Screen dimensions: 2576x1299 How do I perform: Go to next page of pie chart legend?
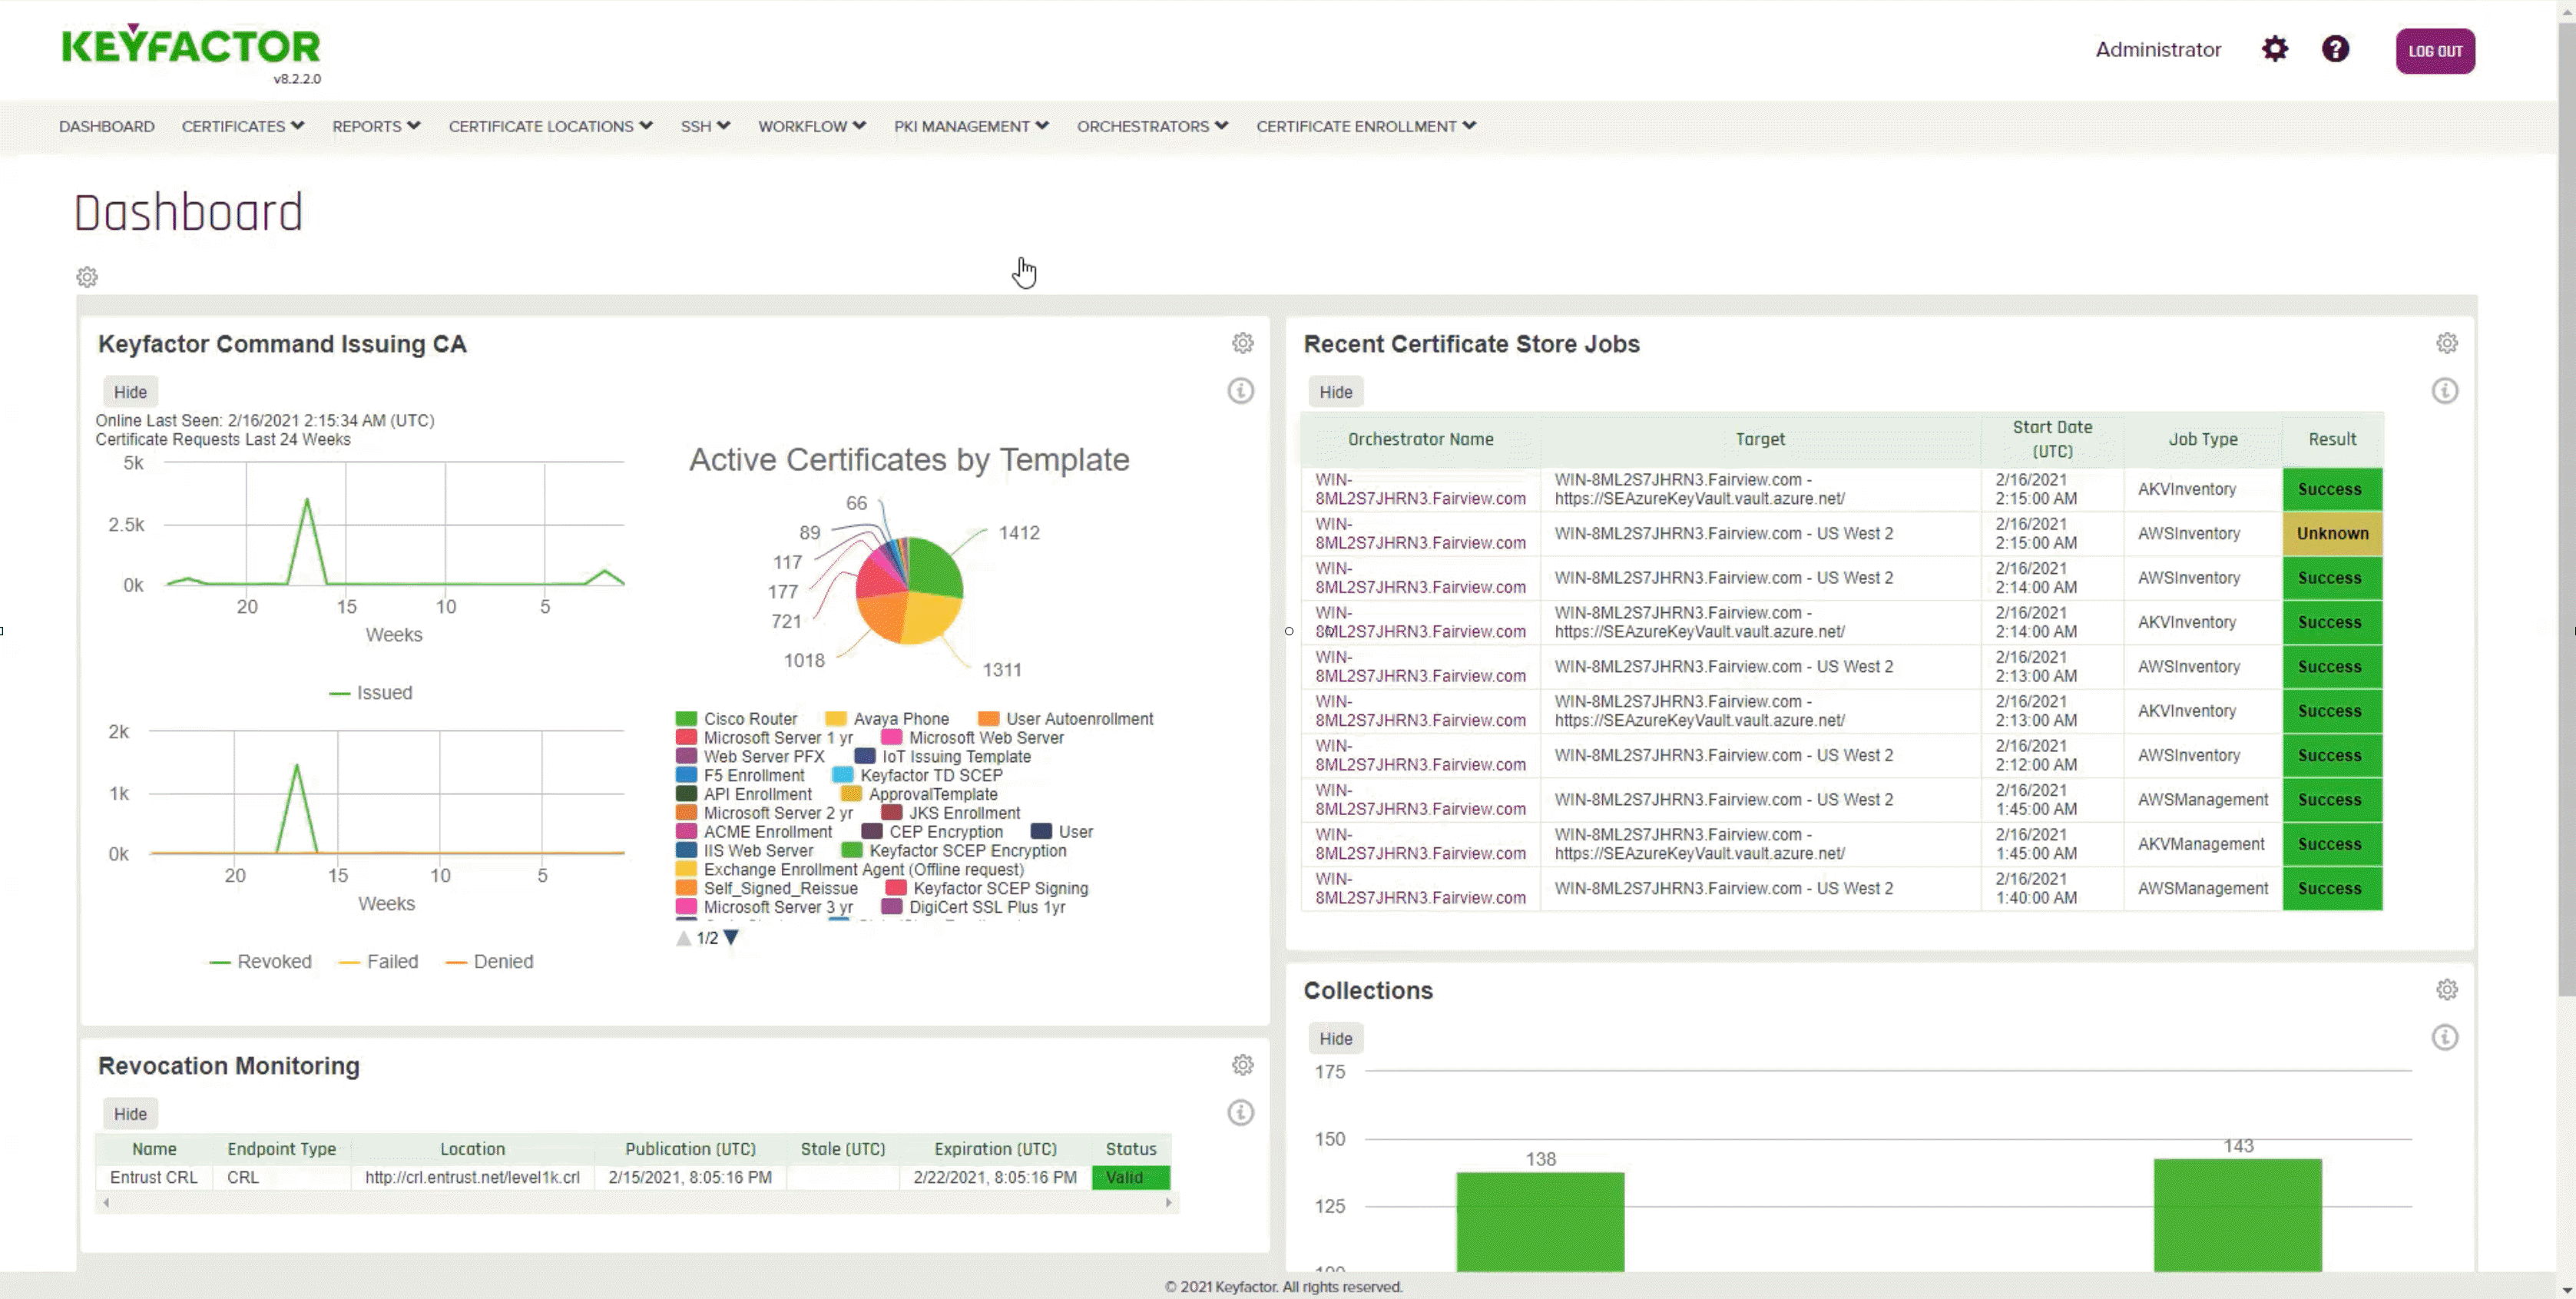731,938
